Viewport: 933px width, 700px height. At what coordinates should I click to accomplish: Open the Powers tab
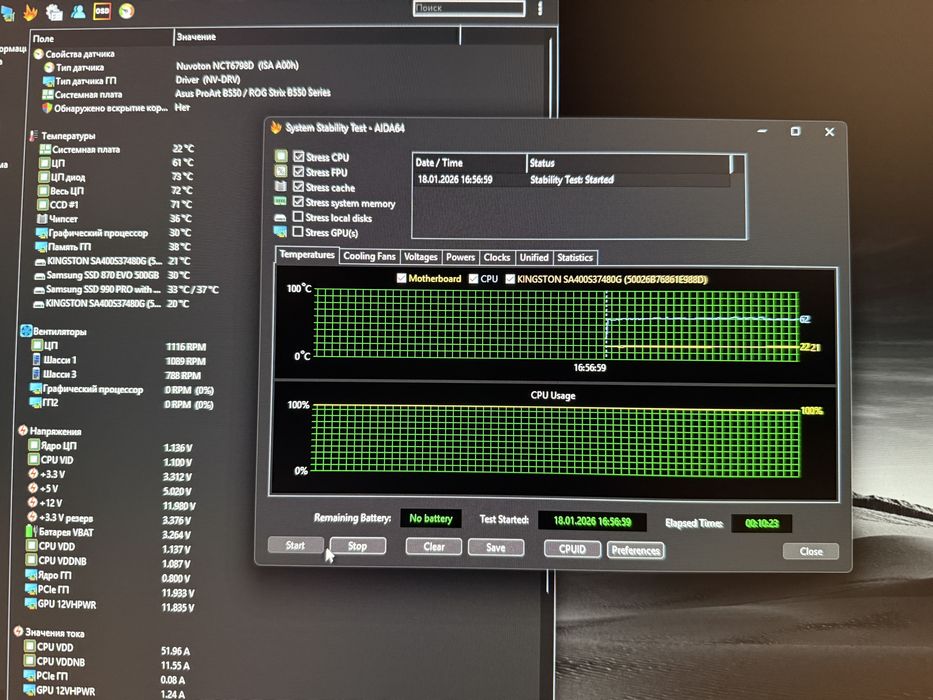point(461,257)
